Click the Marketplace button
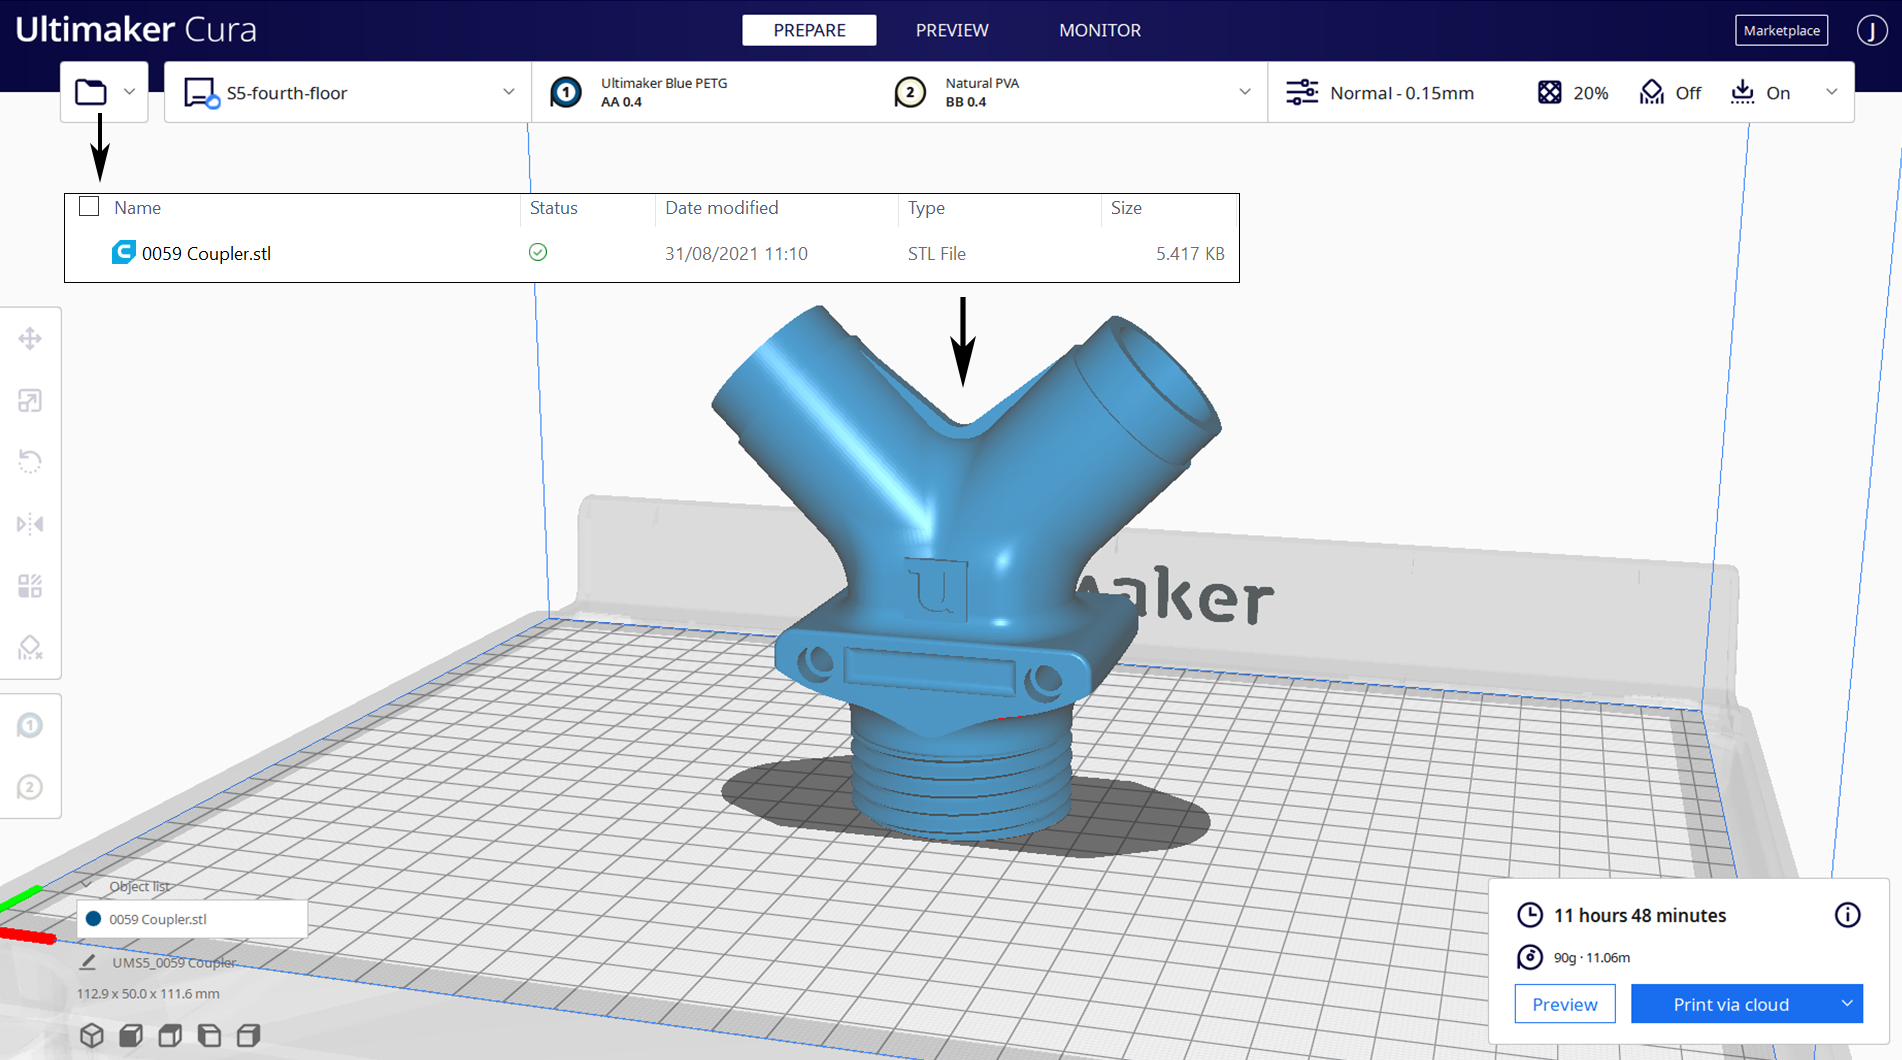1902x1060 pixels. tap(1781, 30)
